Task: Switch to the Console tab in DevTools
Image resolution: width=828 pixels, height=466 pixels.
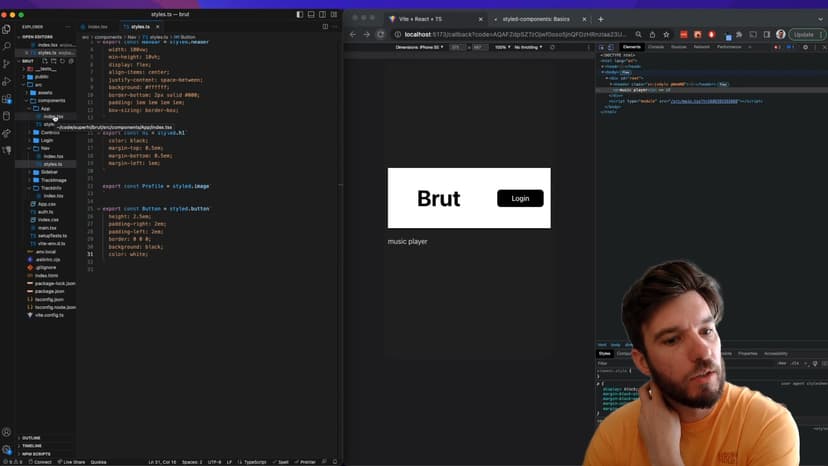Action: click(x=656, y=47)
